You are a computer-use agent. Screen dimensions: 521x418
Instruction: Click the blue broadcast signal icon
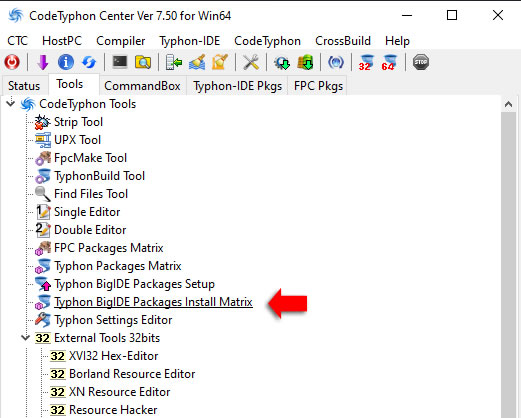point(336,62)
